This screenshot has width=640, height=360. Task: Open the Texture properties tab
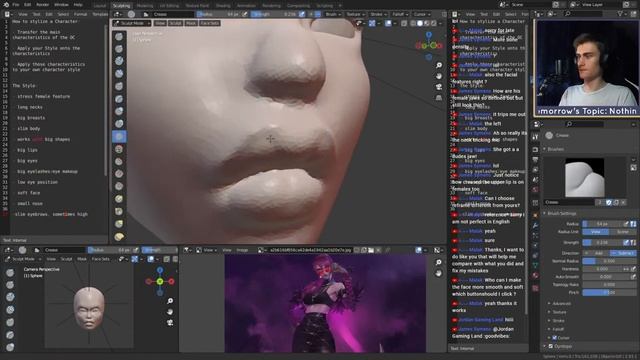click(x=536, y=288)
